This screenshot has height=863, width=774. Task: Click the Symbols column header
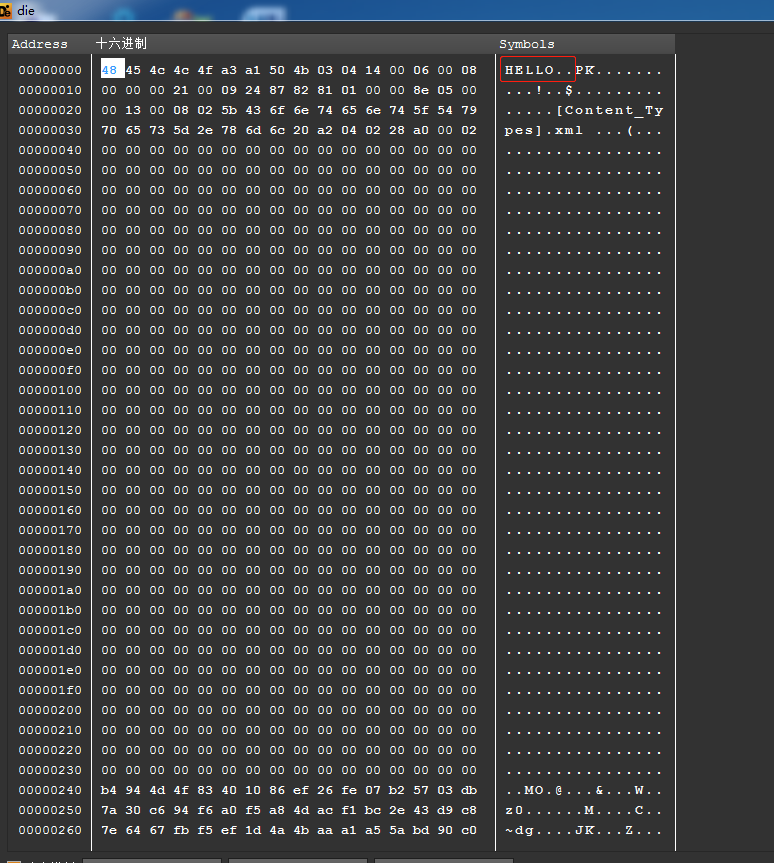[527, 44]
